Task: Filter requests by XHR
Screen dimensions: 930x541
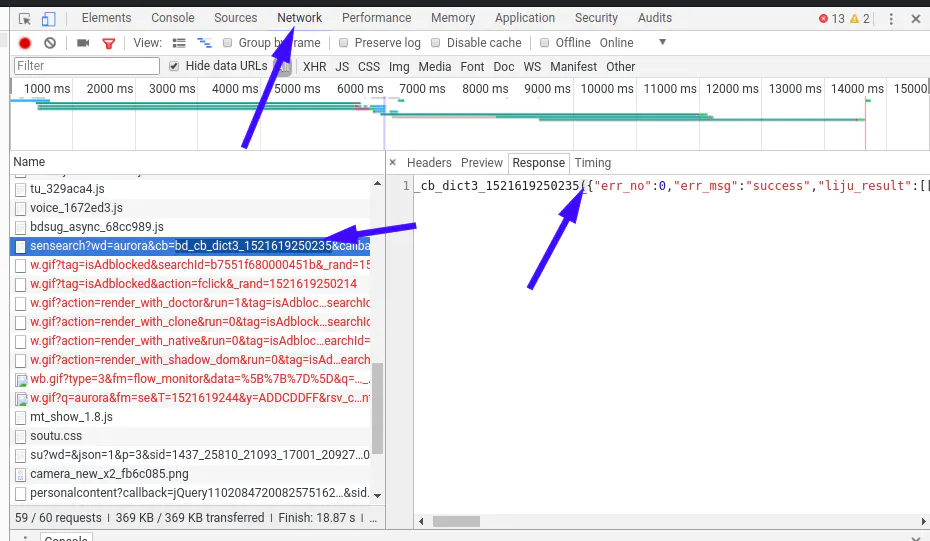Action: tap(314, 66)
